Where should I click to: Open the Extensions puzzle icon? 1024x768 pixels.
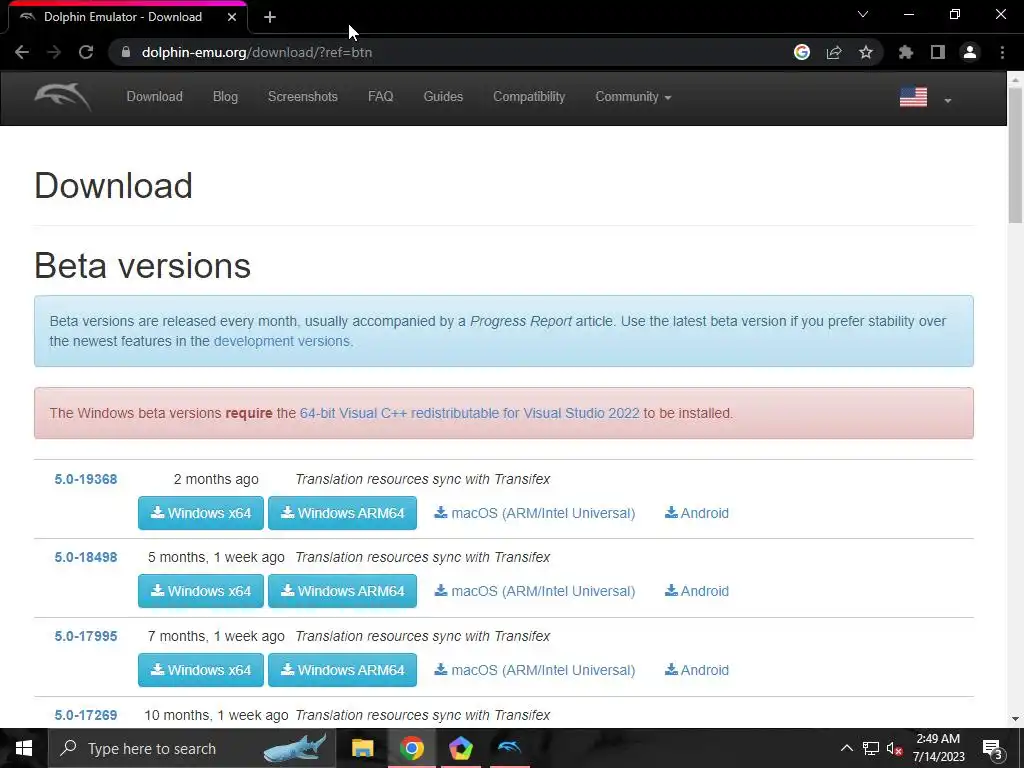coord(906,52)
